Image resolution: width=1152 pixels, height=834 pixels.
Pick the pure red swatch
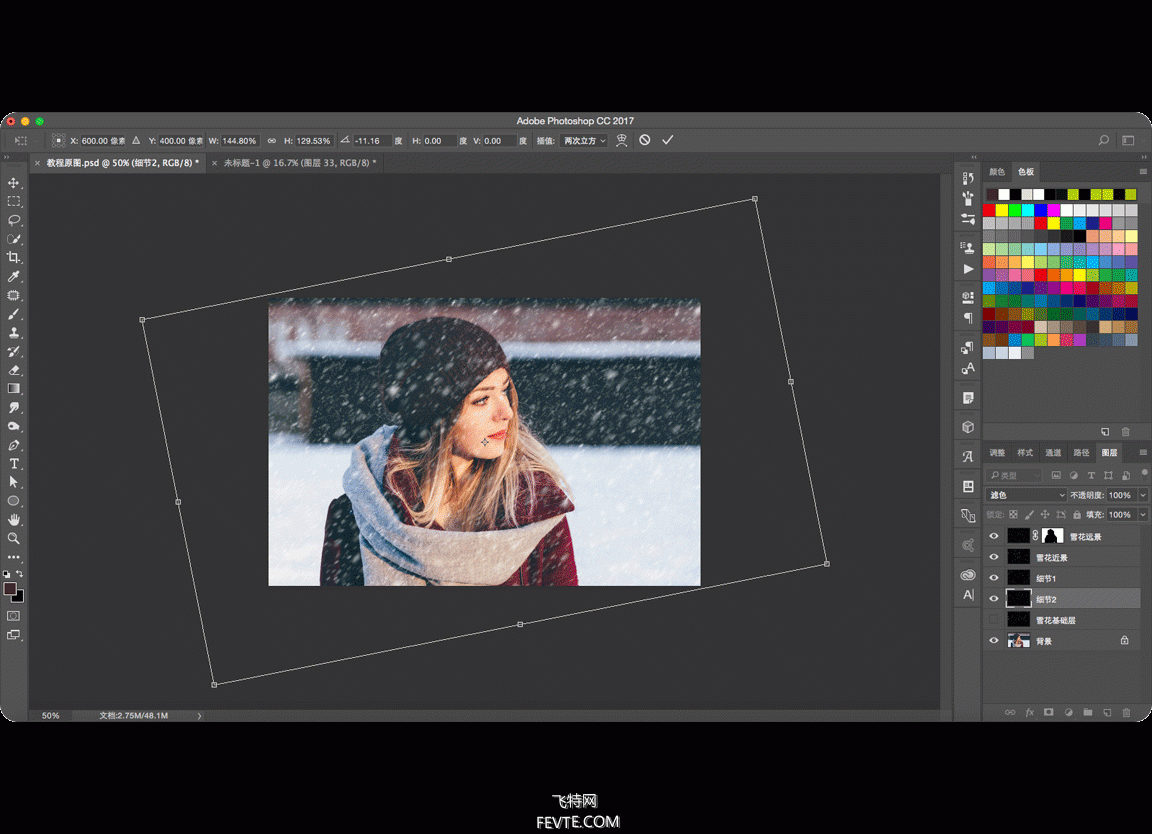(989, 210)
